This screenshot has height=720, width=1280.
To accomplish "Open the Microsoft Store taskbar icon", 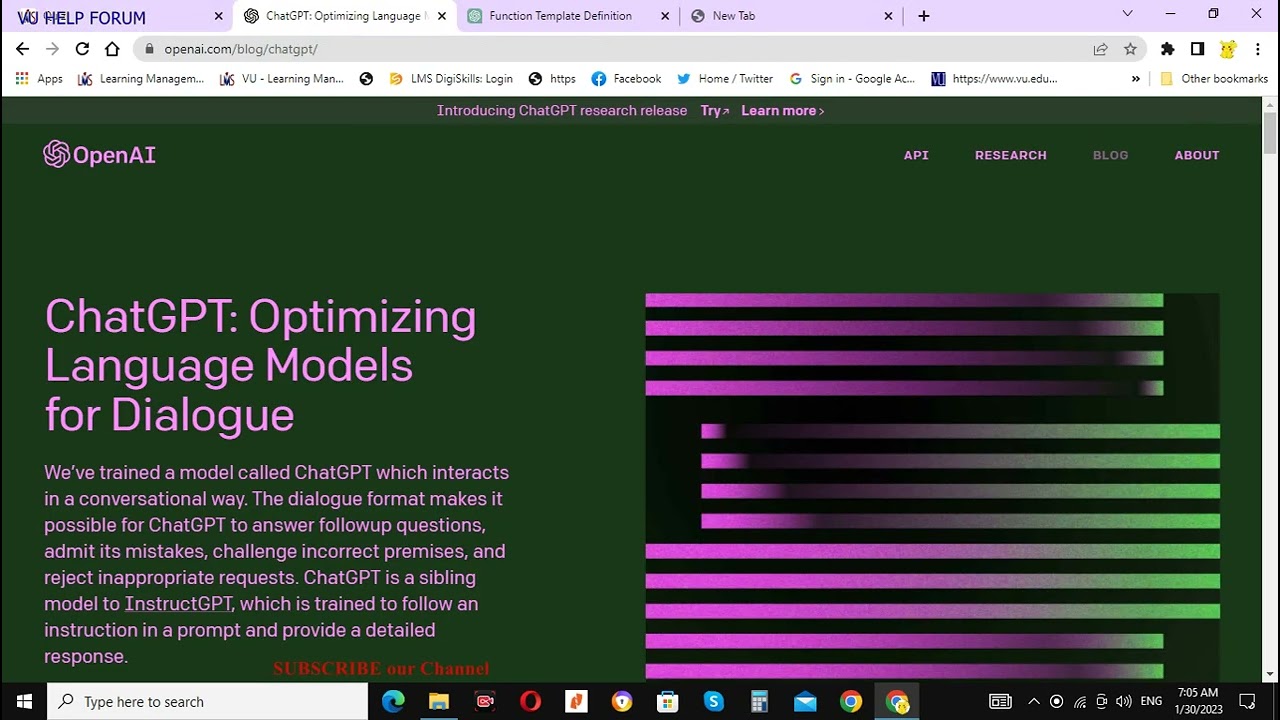I will (x=667, y=701).
